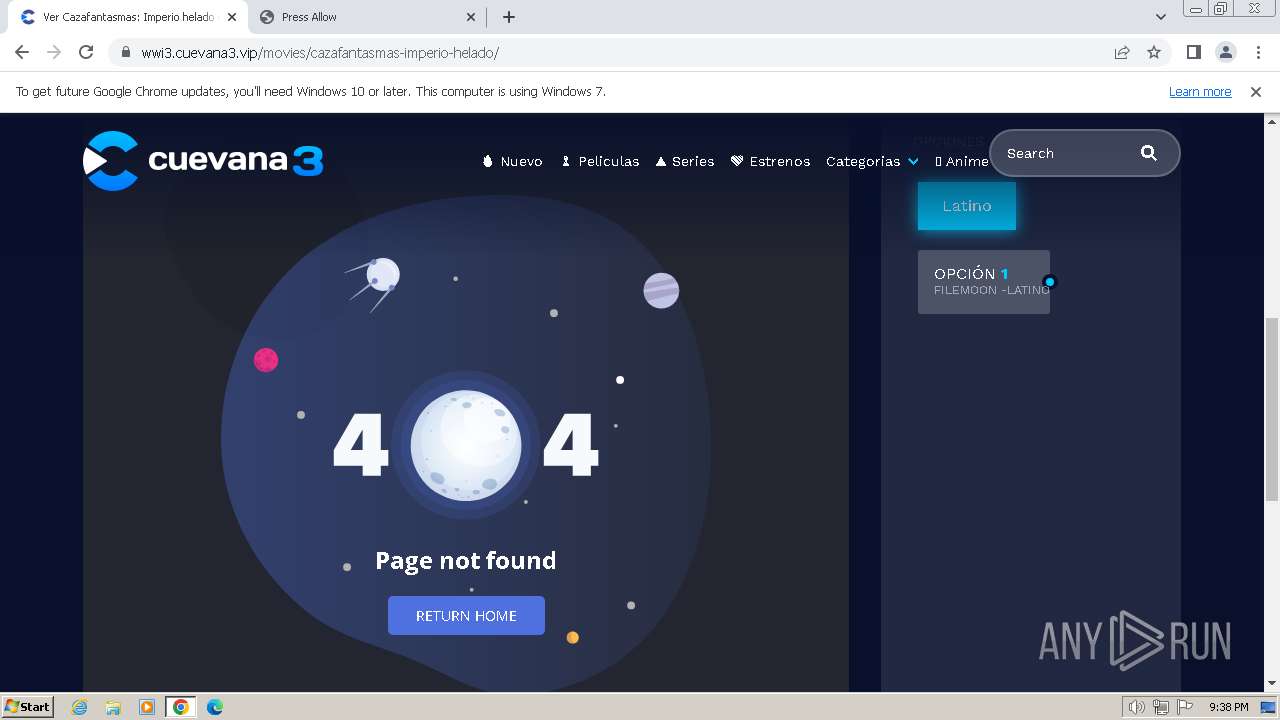Choose Opción 1 Filemoon Latino
Viewport: 1280px width, 720px height.
(x=984, y=282)
